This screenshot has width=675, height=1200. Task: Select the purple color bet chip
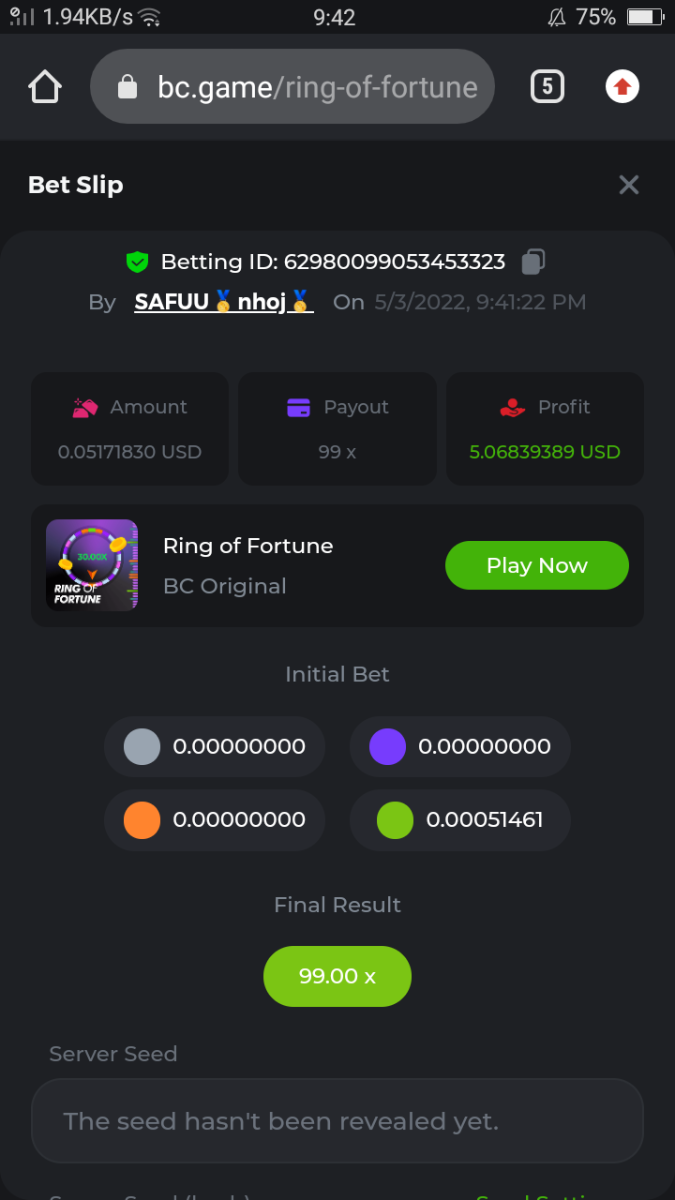[387, 747]
